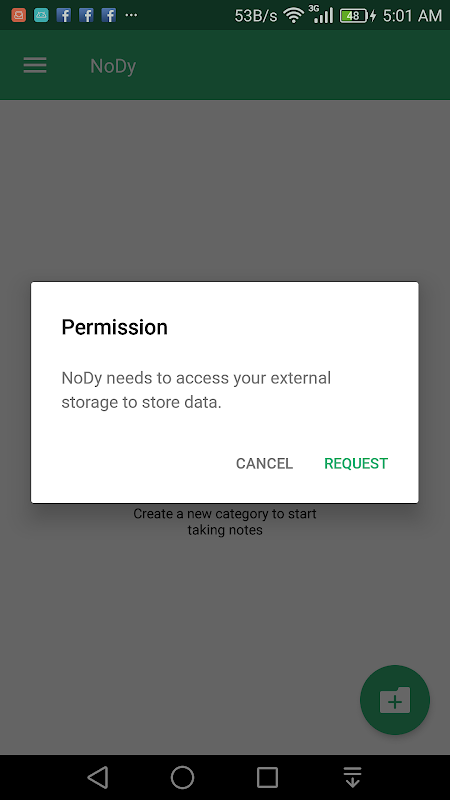Tap the Wi-Fi status icon
The height and width of the screenshot is (800, 450).
(293, 15)
